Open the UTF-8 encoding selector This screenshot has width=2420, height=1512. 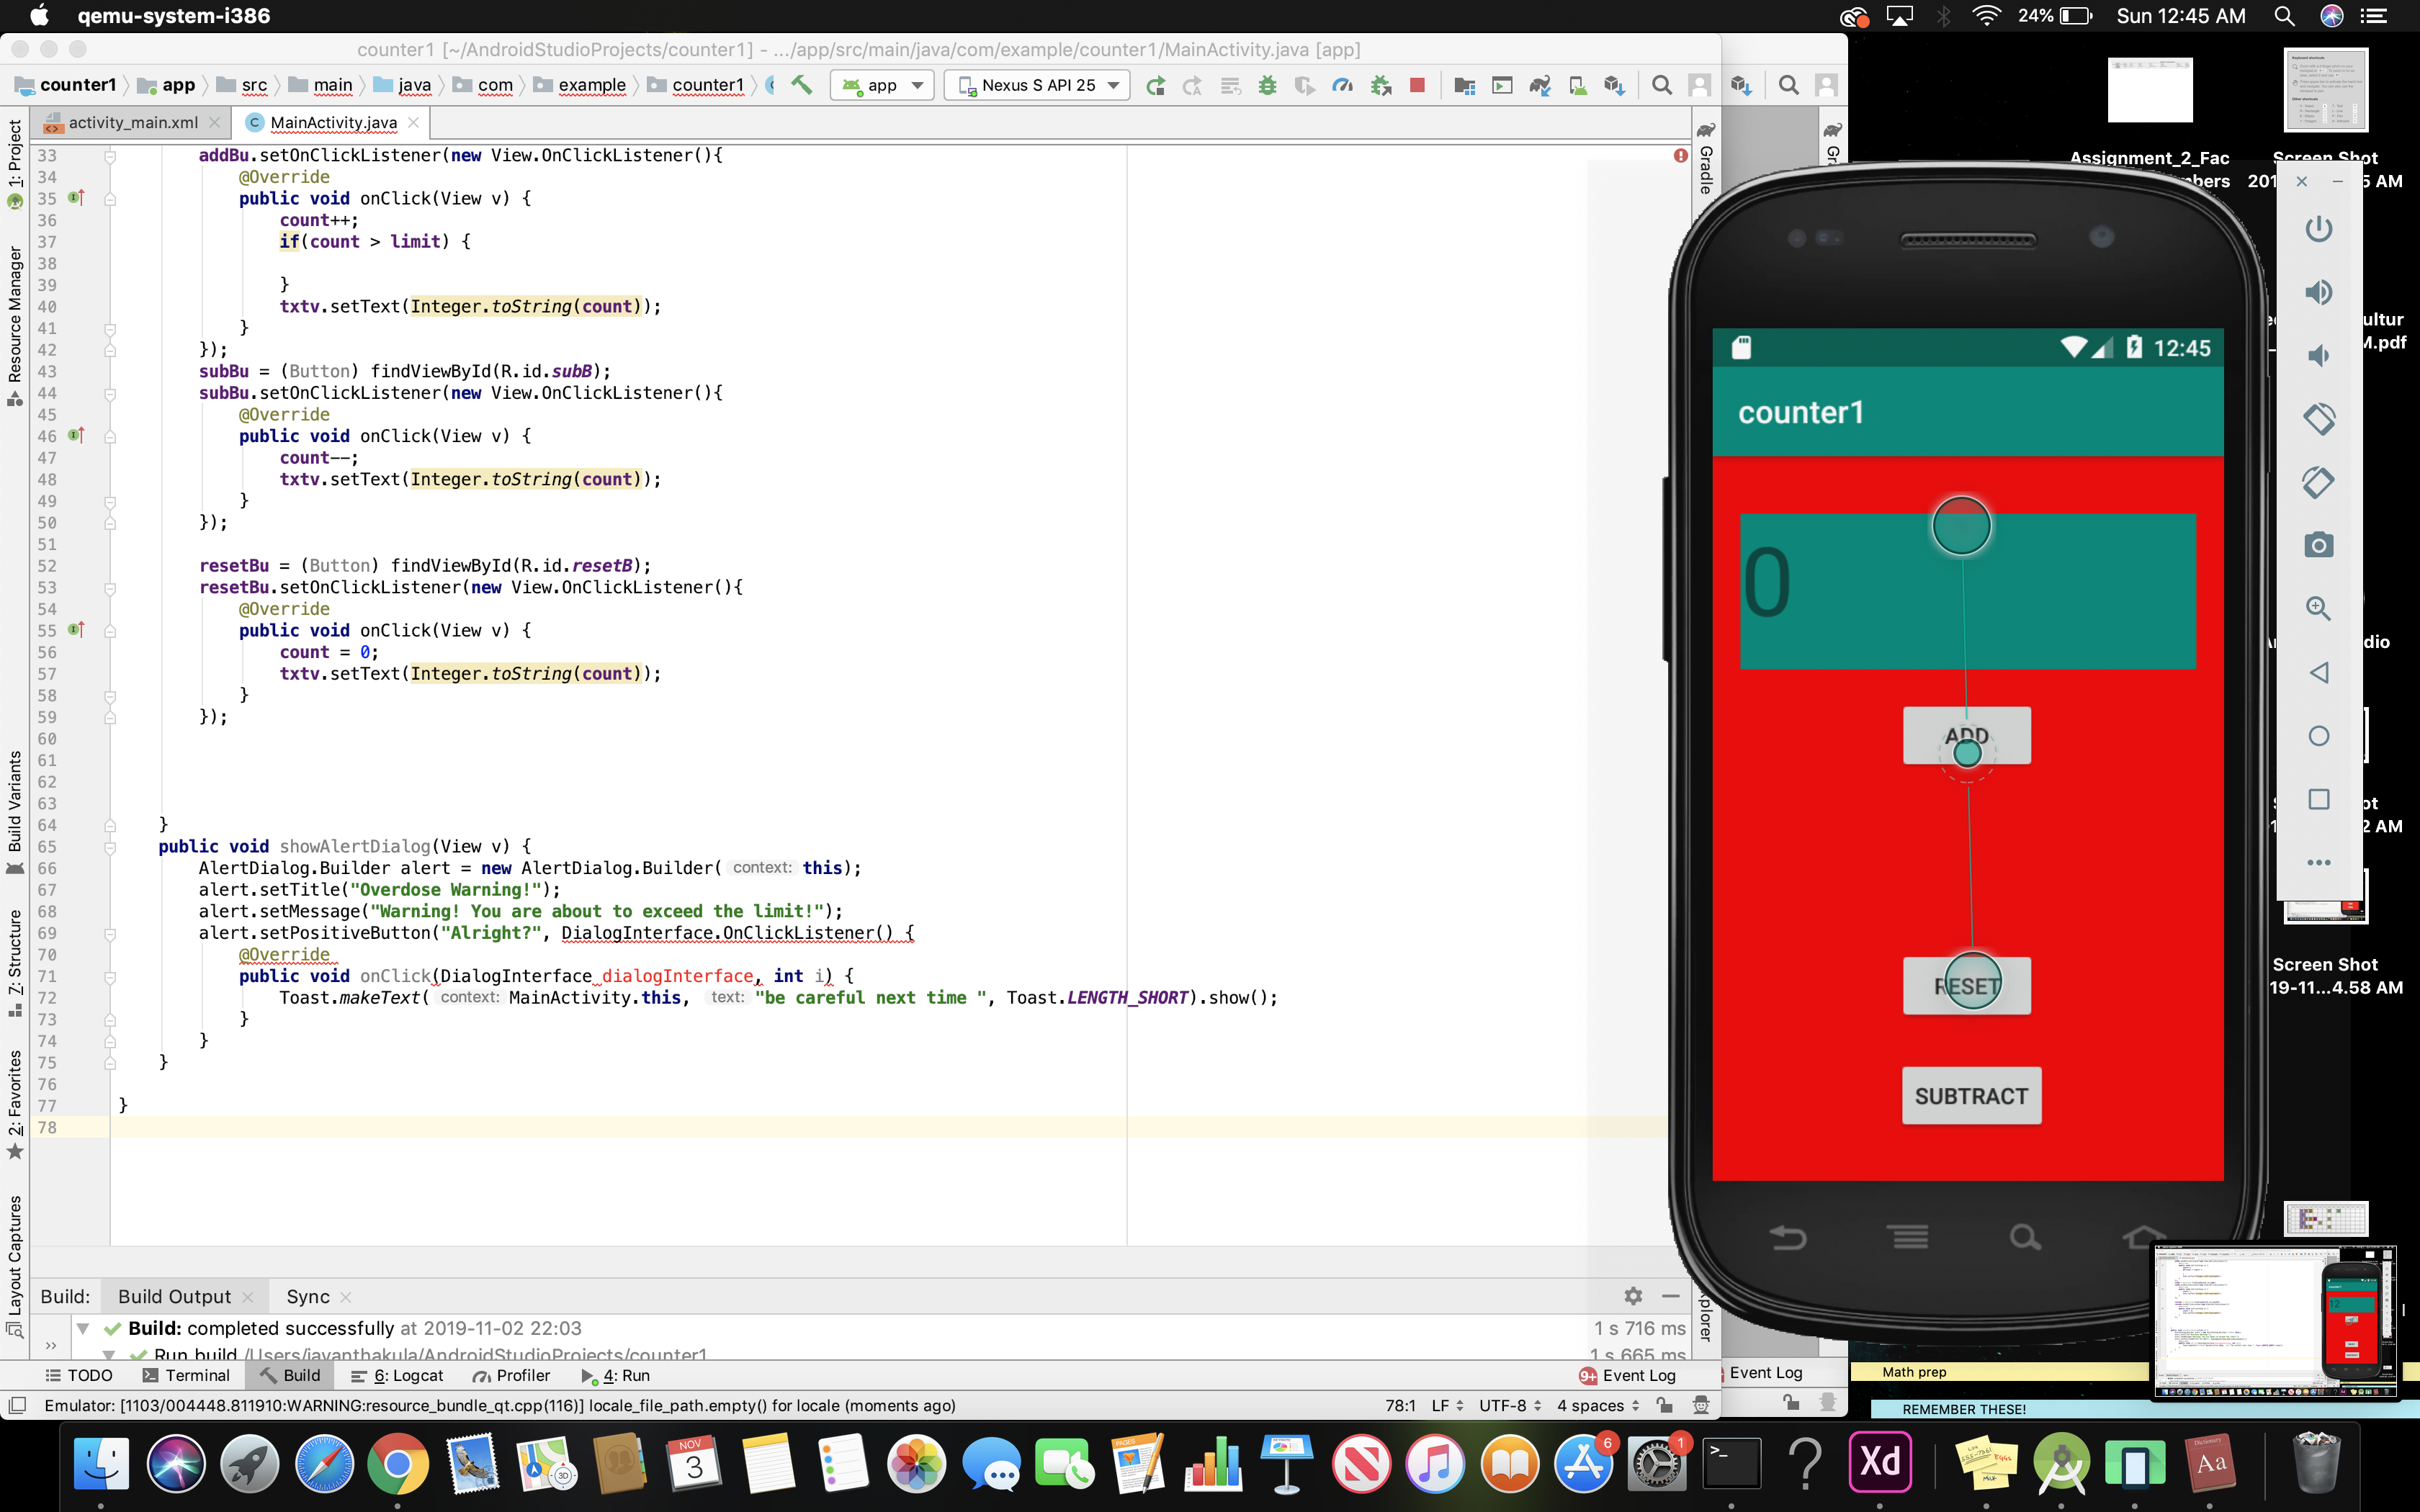(x=1509, y=1405)
